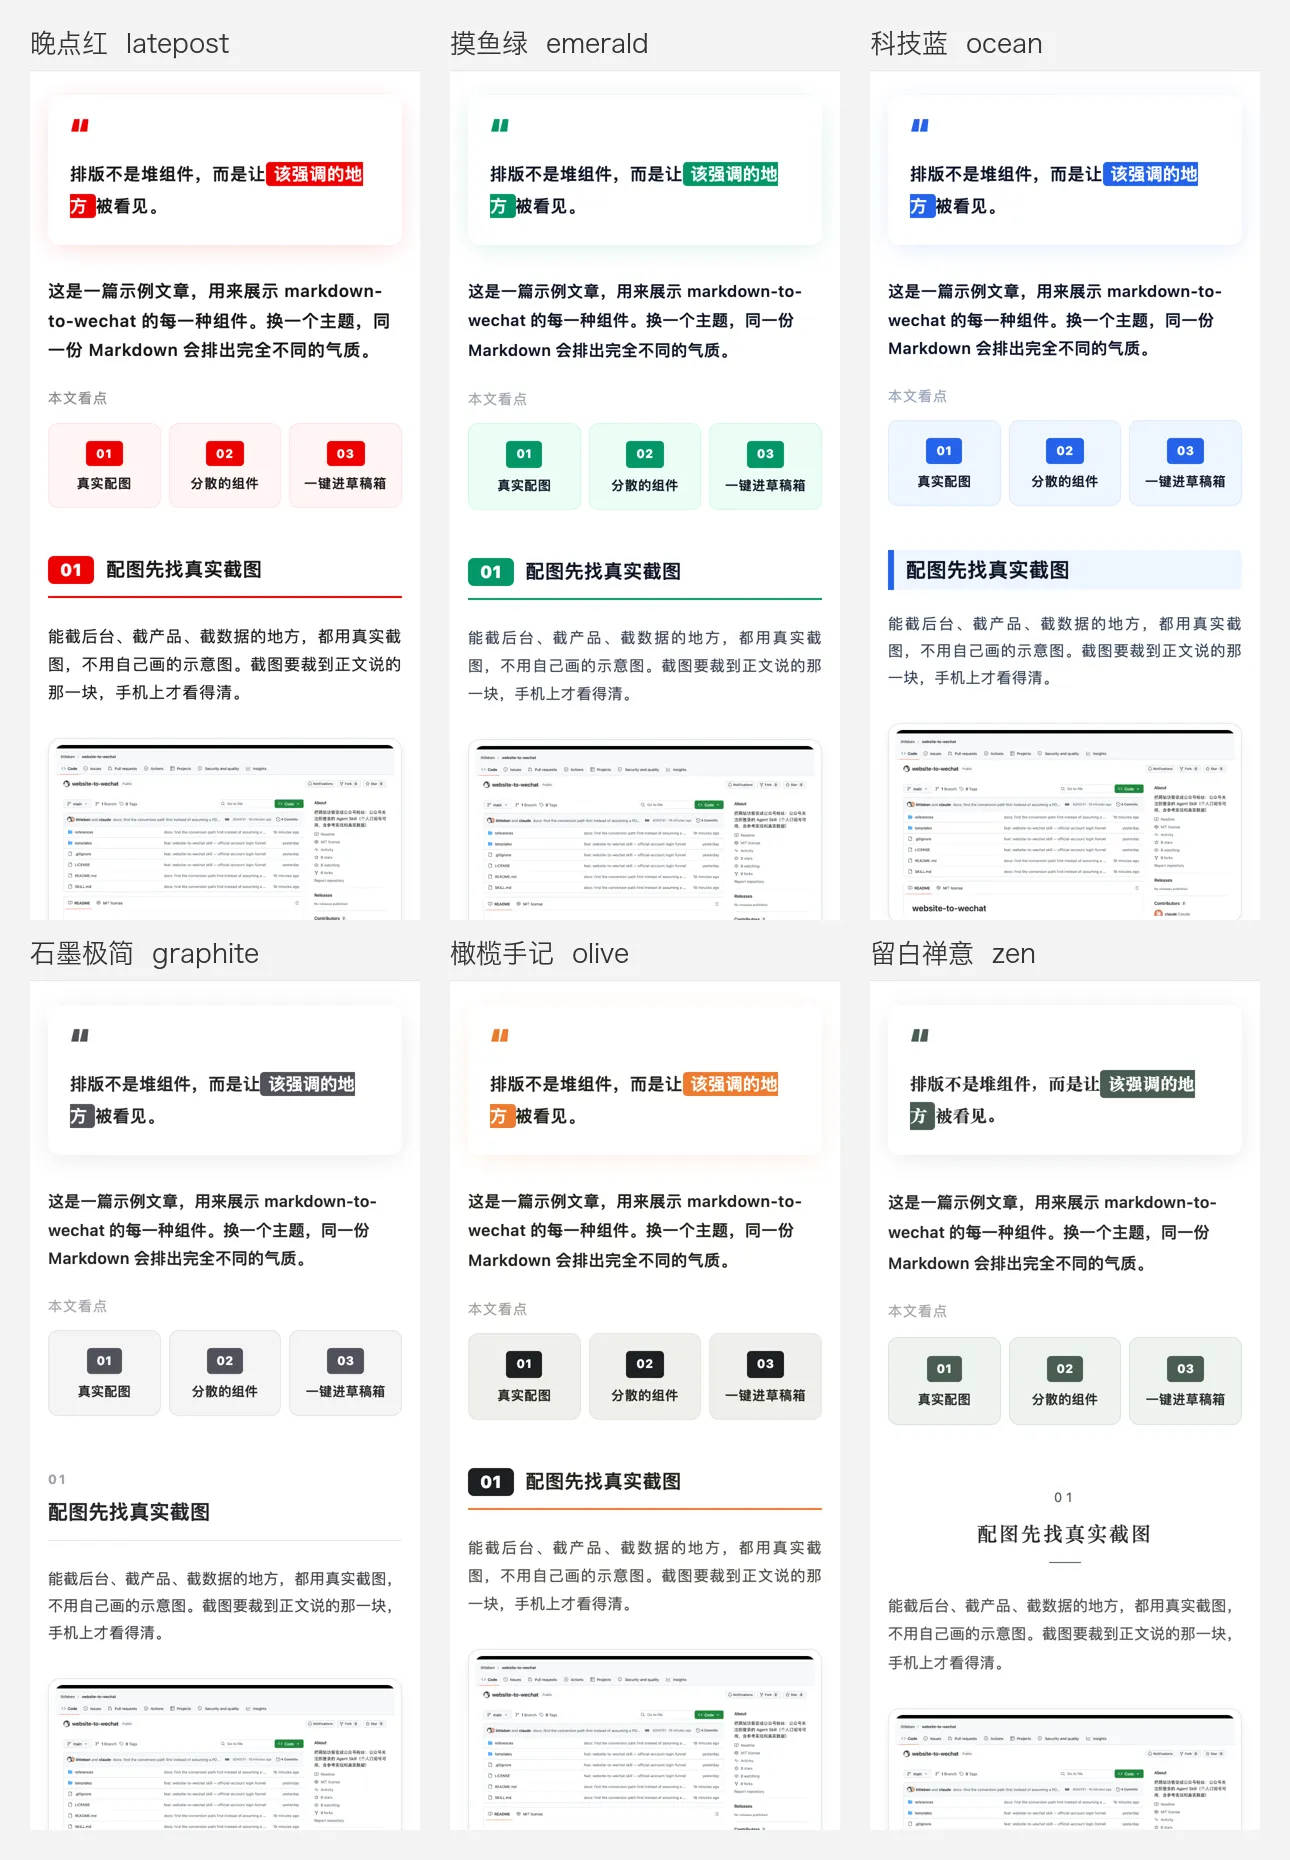Open the GitHub screenshot in graphite preview

(225, 1755)
